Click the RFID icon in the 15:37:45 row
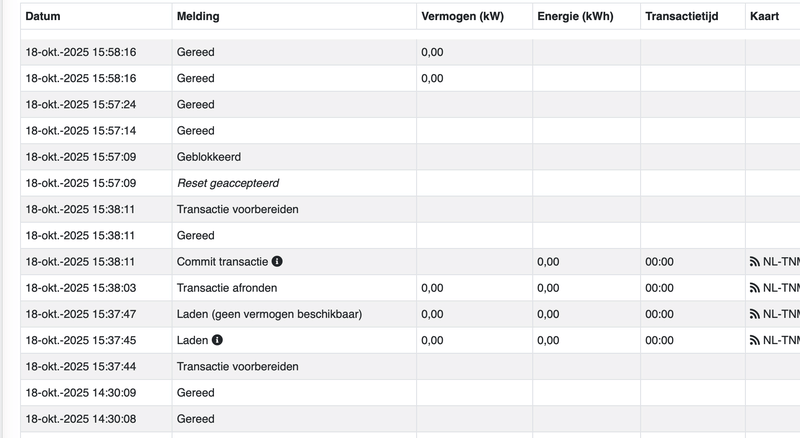The image size is (800, 438). tap(755, 340)
